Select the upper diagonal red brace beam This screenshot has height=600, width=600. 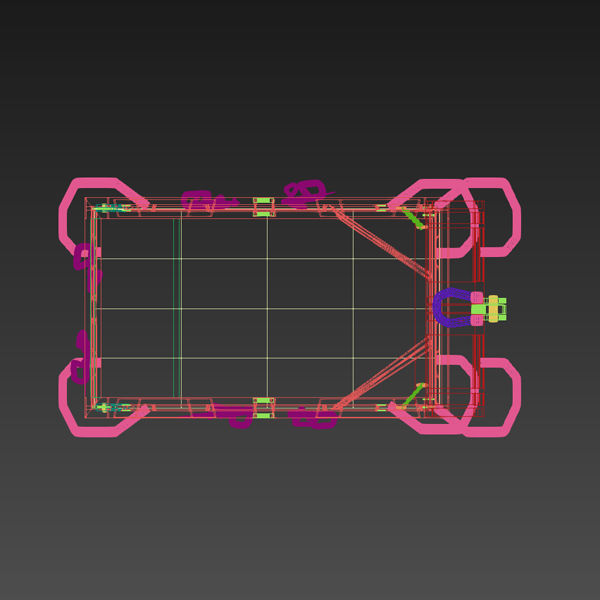click(x=381, y=243)
